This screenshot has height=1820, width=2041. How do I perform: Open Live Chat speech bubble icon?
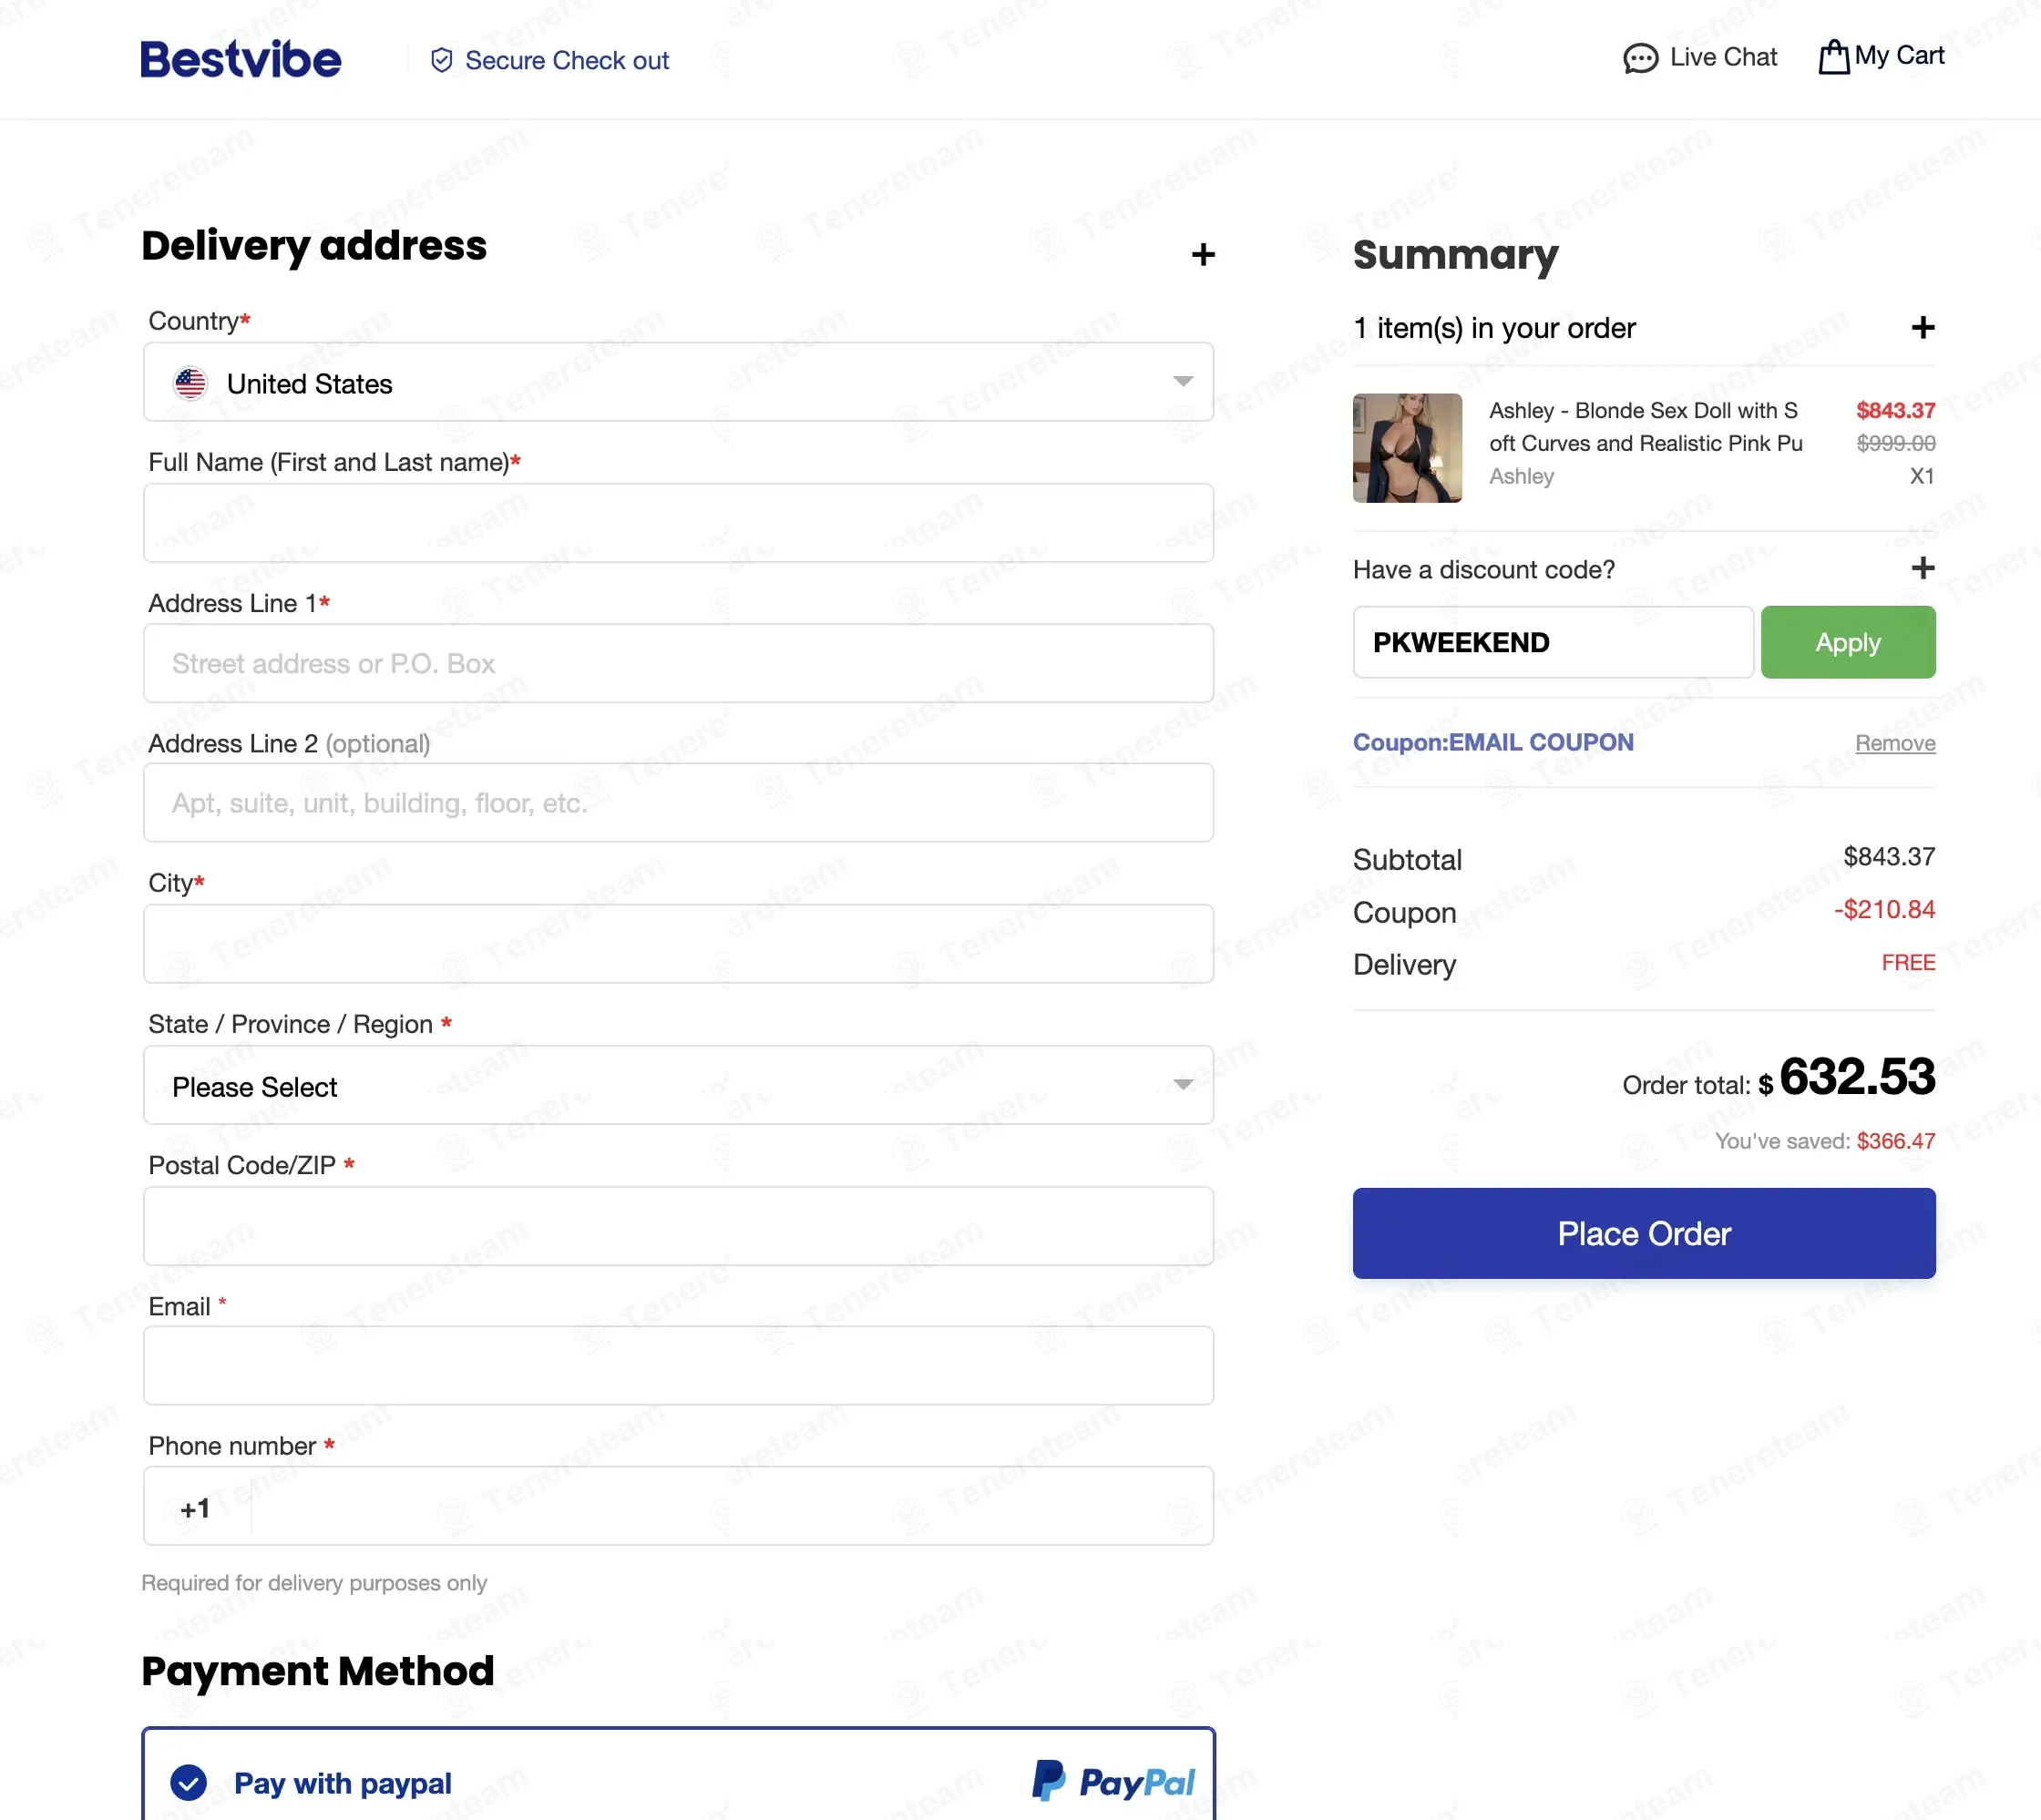point(1640,58)
